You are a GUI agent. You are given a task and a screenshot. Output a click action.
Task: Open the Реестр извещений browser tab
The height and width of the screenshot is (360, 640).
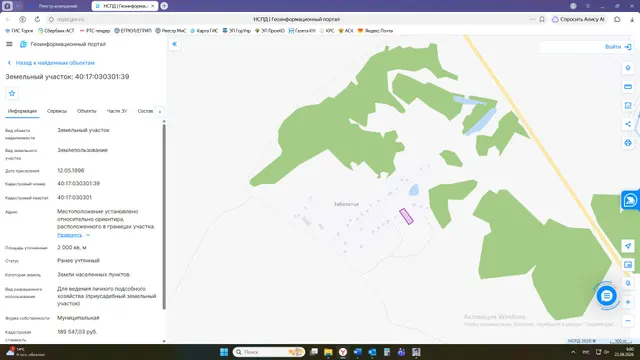57,6
